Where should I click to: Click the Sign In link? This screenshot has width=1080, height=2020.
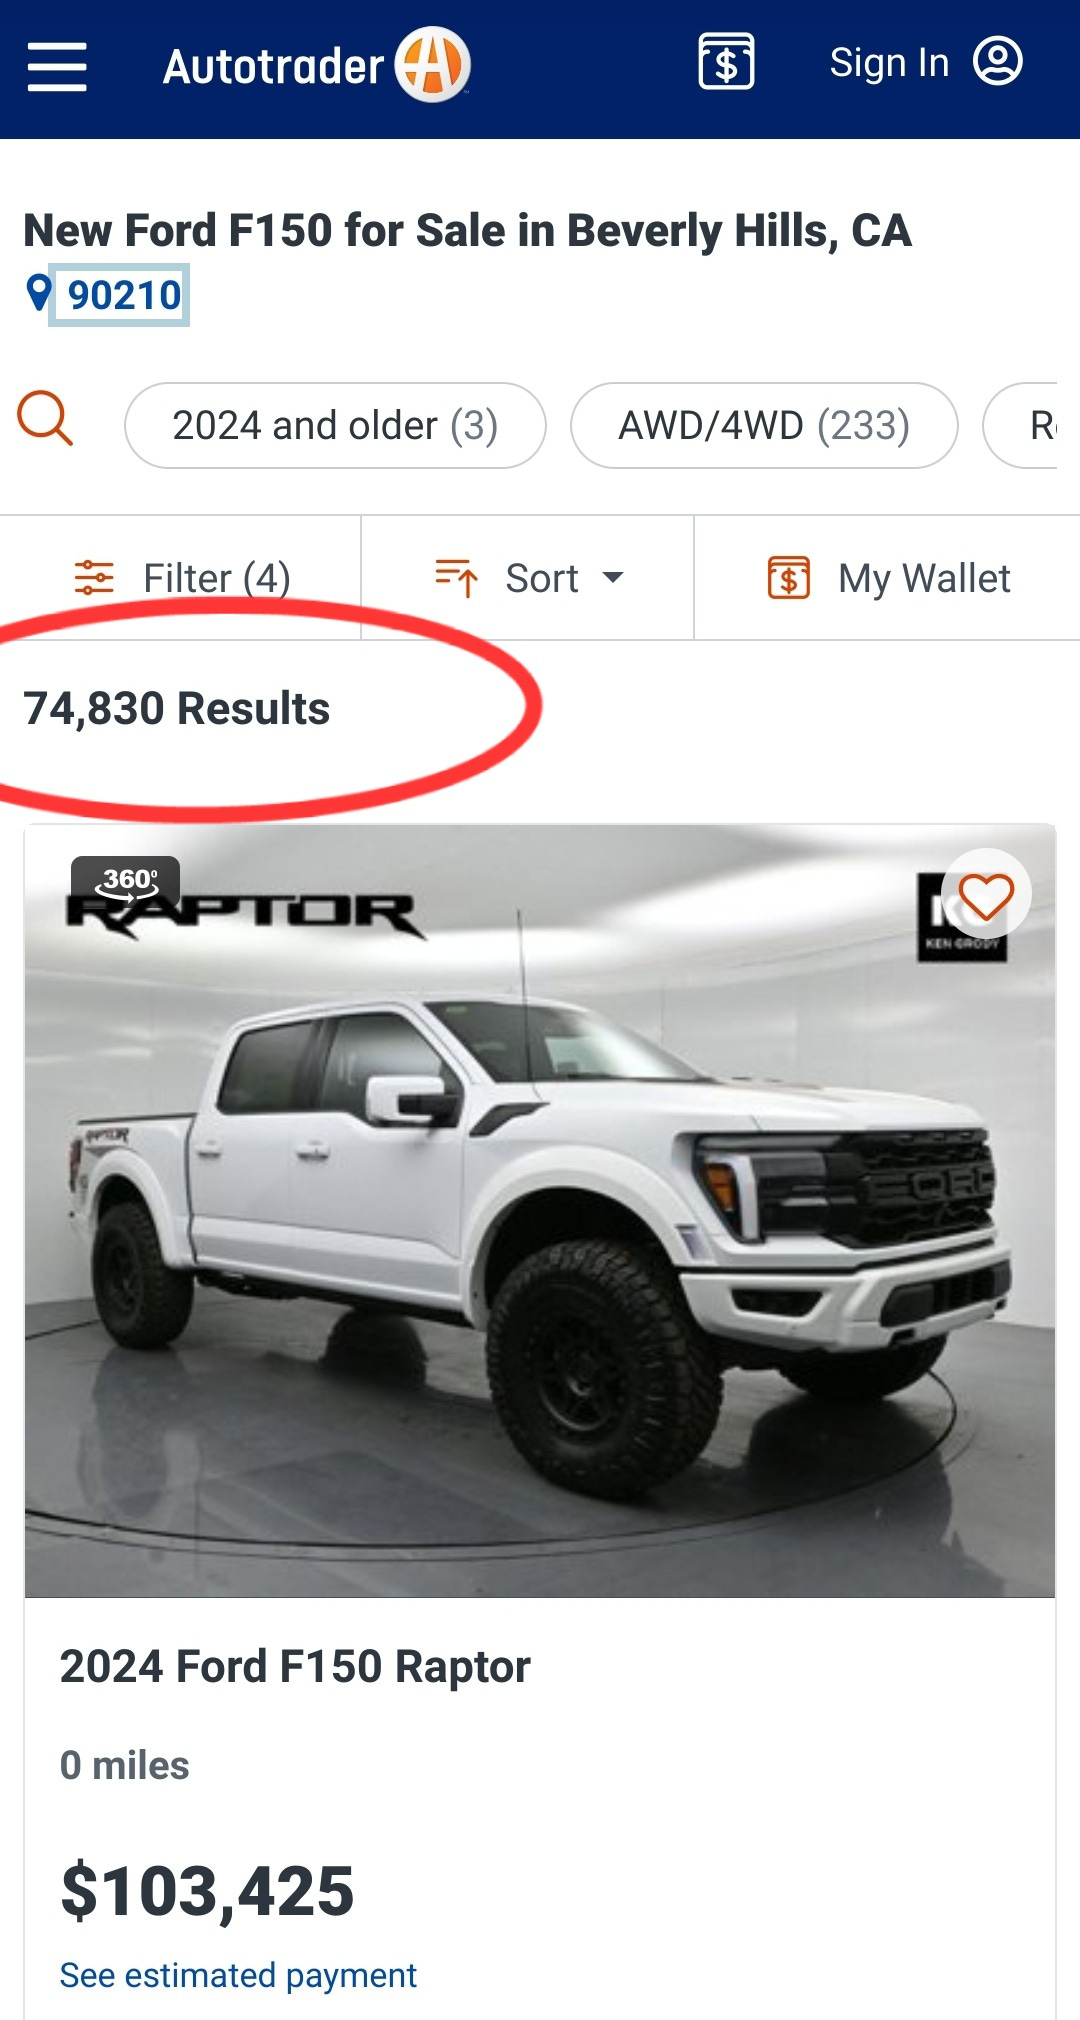click(889, 63)
